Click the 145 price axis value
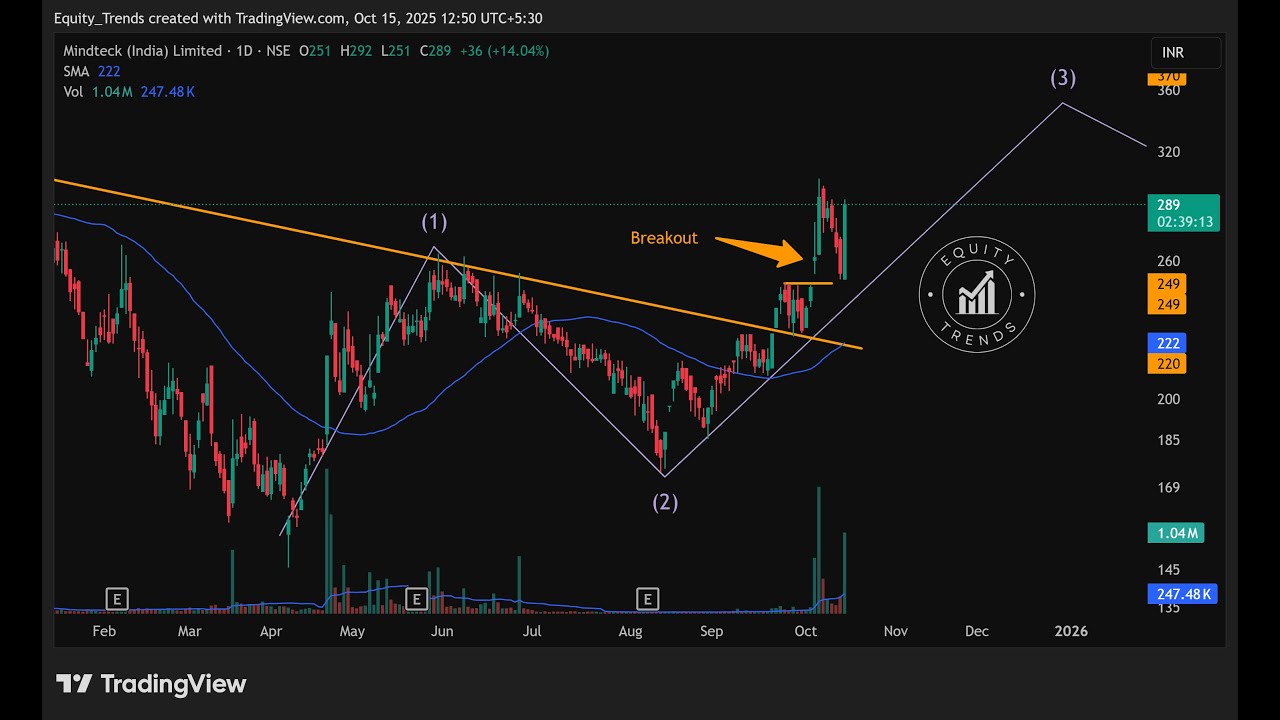Image resolution: width=1280 pixels, height=720 pixels. (1169, 570)
